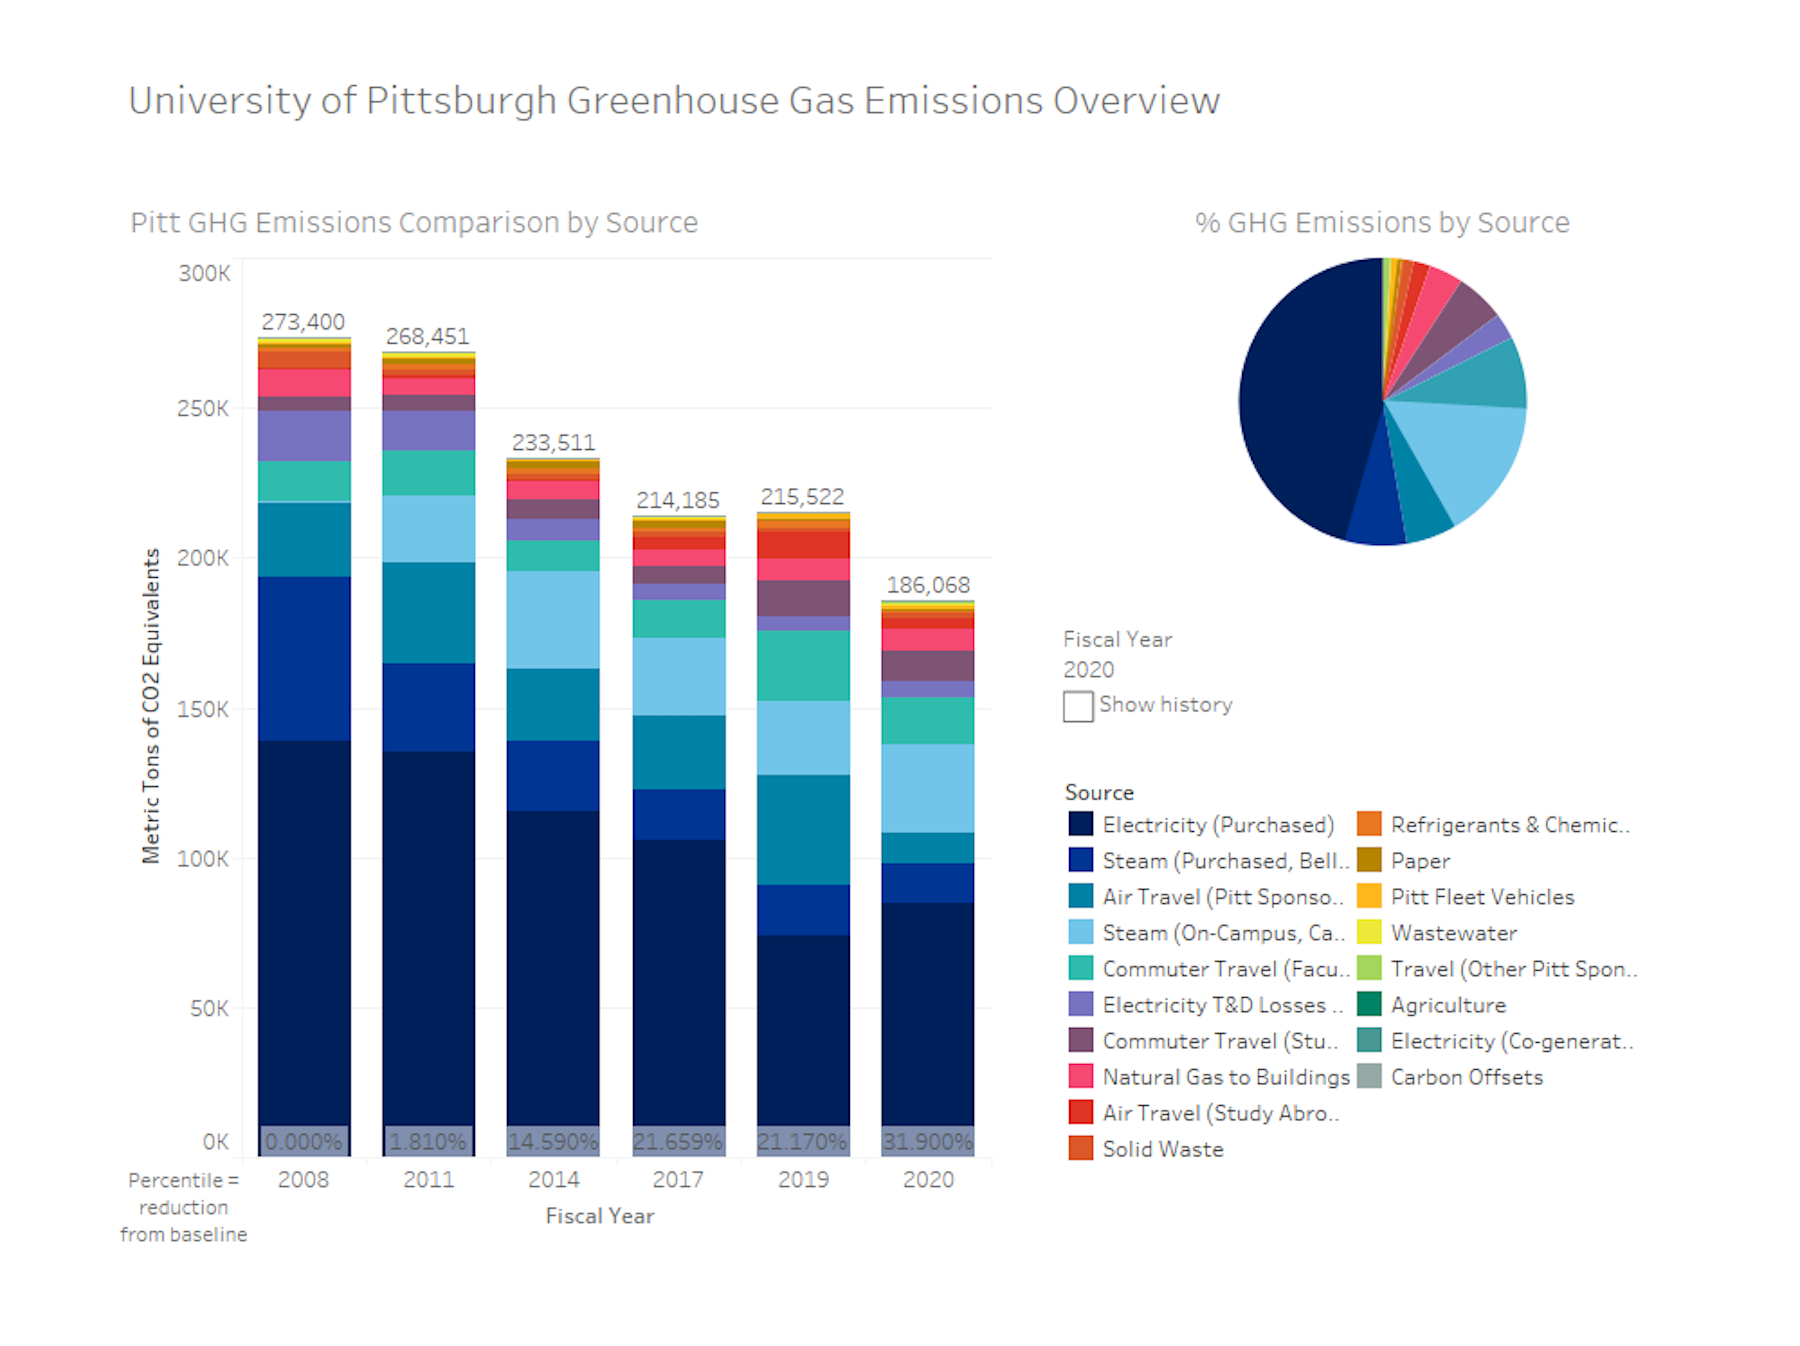Click the 14.590% reduction label

pos(553,1141)
